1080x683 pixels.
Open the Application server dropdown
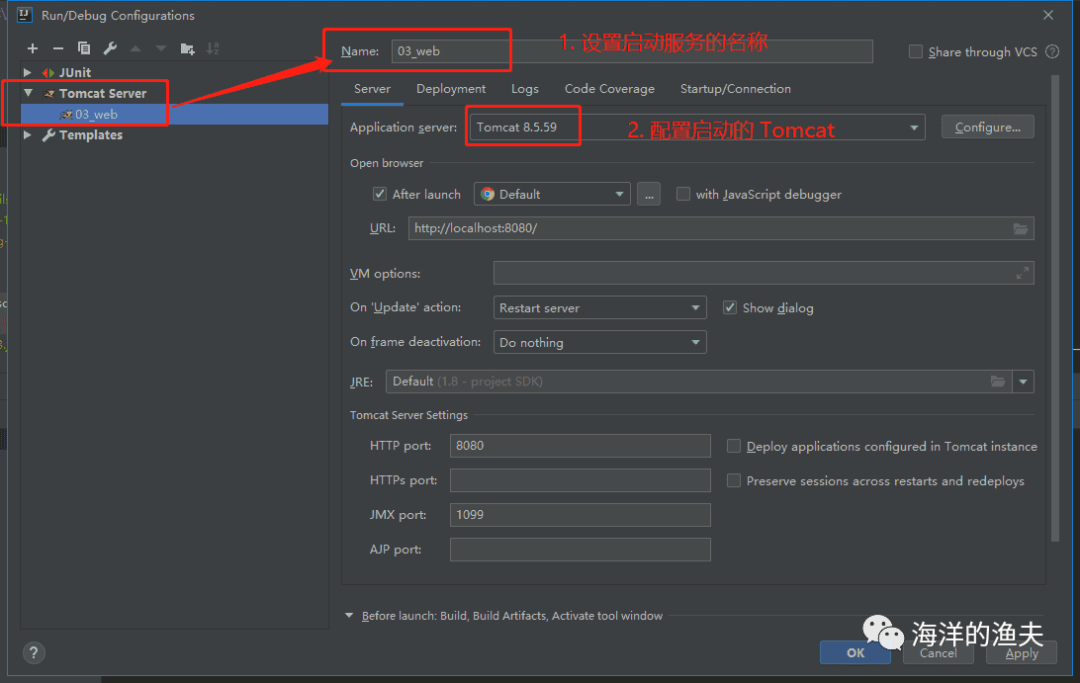913,127
